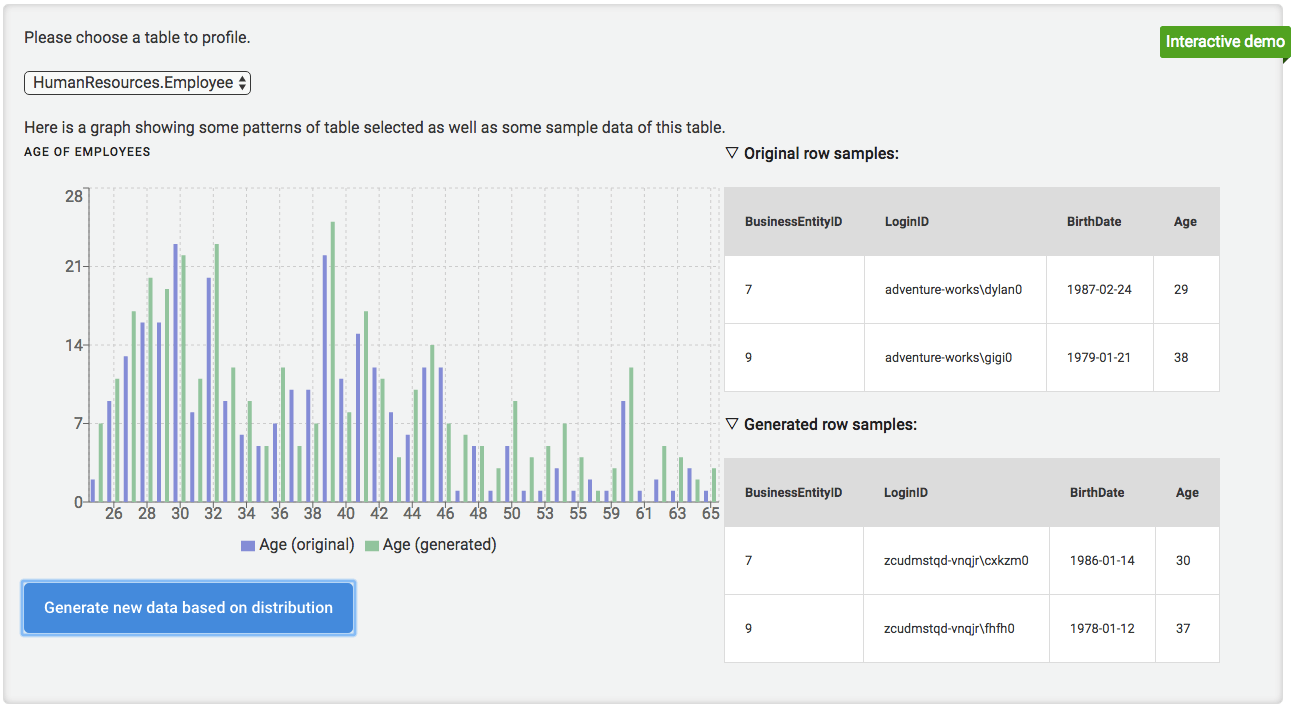Viewport: 1293px width, 711px height.
Task: Select the adventure-works\dylan0 cell
Action: pyautogui.click(x=955, y=290)
